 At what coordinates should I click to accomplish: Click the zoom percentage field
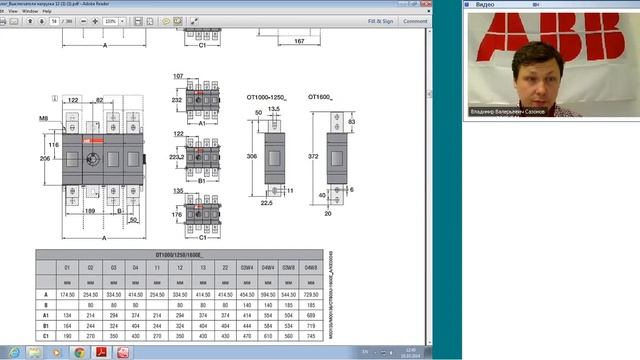[111, 21]
